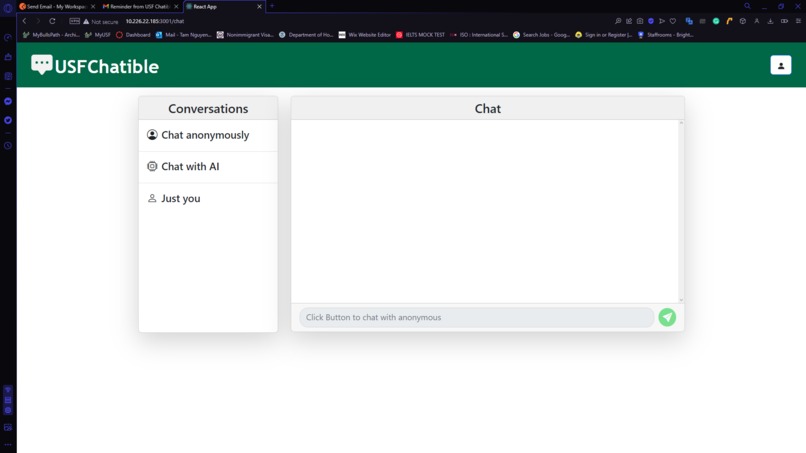Click the message input field

[477, 317]
